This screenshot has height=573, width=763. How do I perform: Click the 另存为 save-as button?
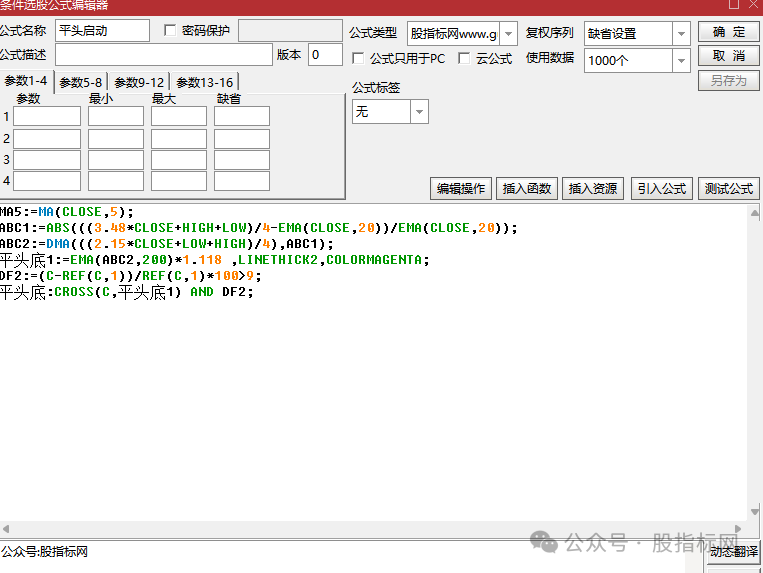pos(728,81)
